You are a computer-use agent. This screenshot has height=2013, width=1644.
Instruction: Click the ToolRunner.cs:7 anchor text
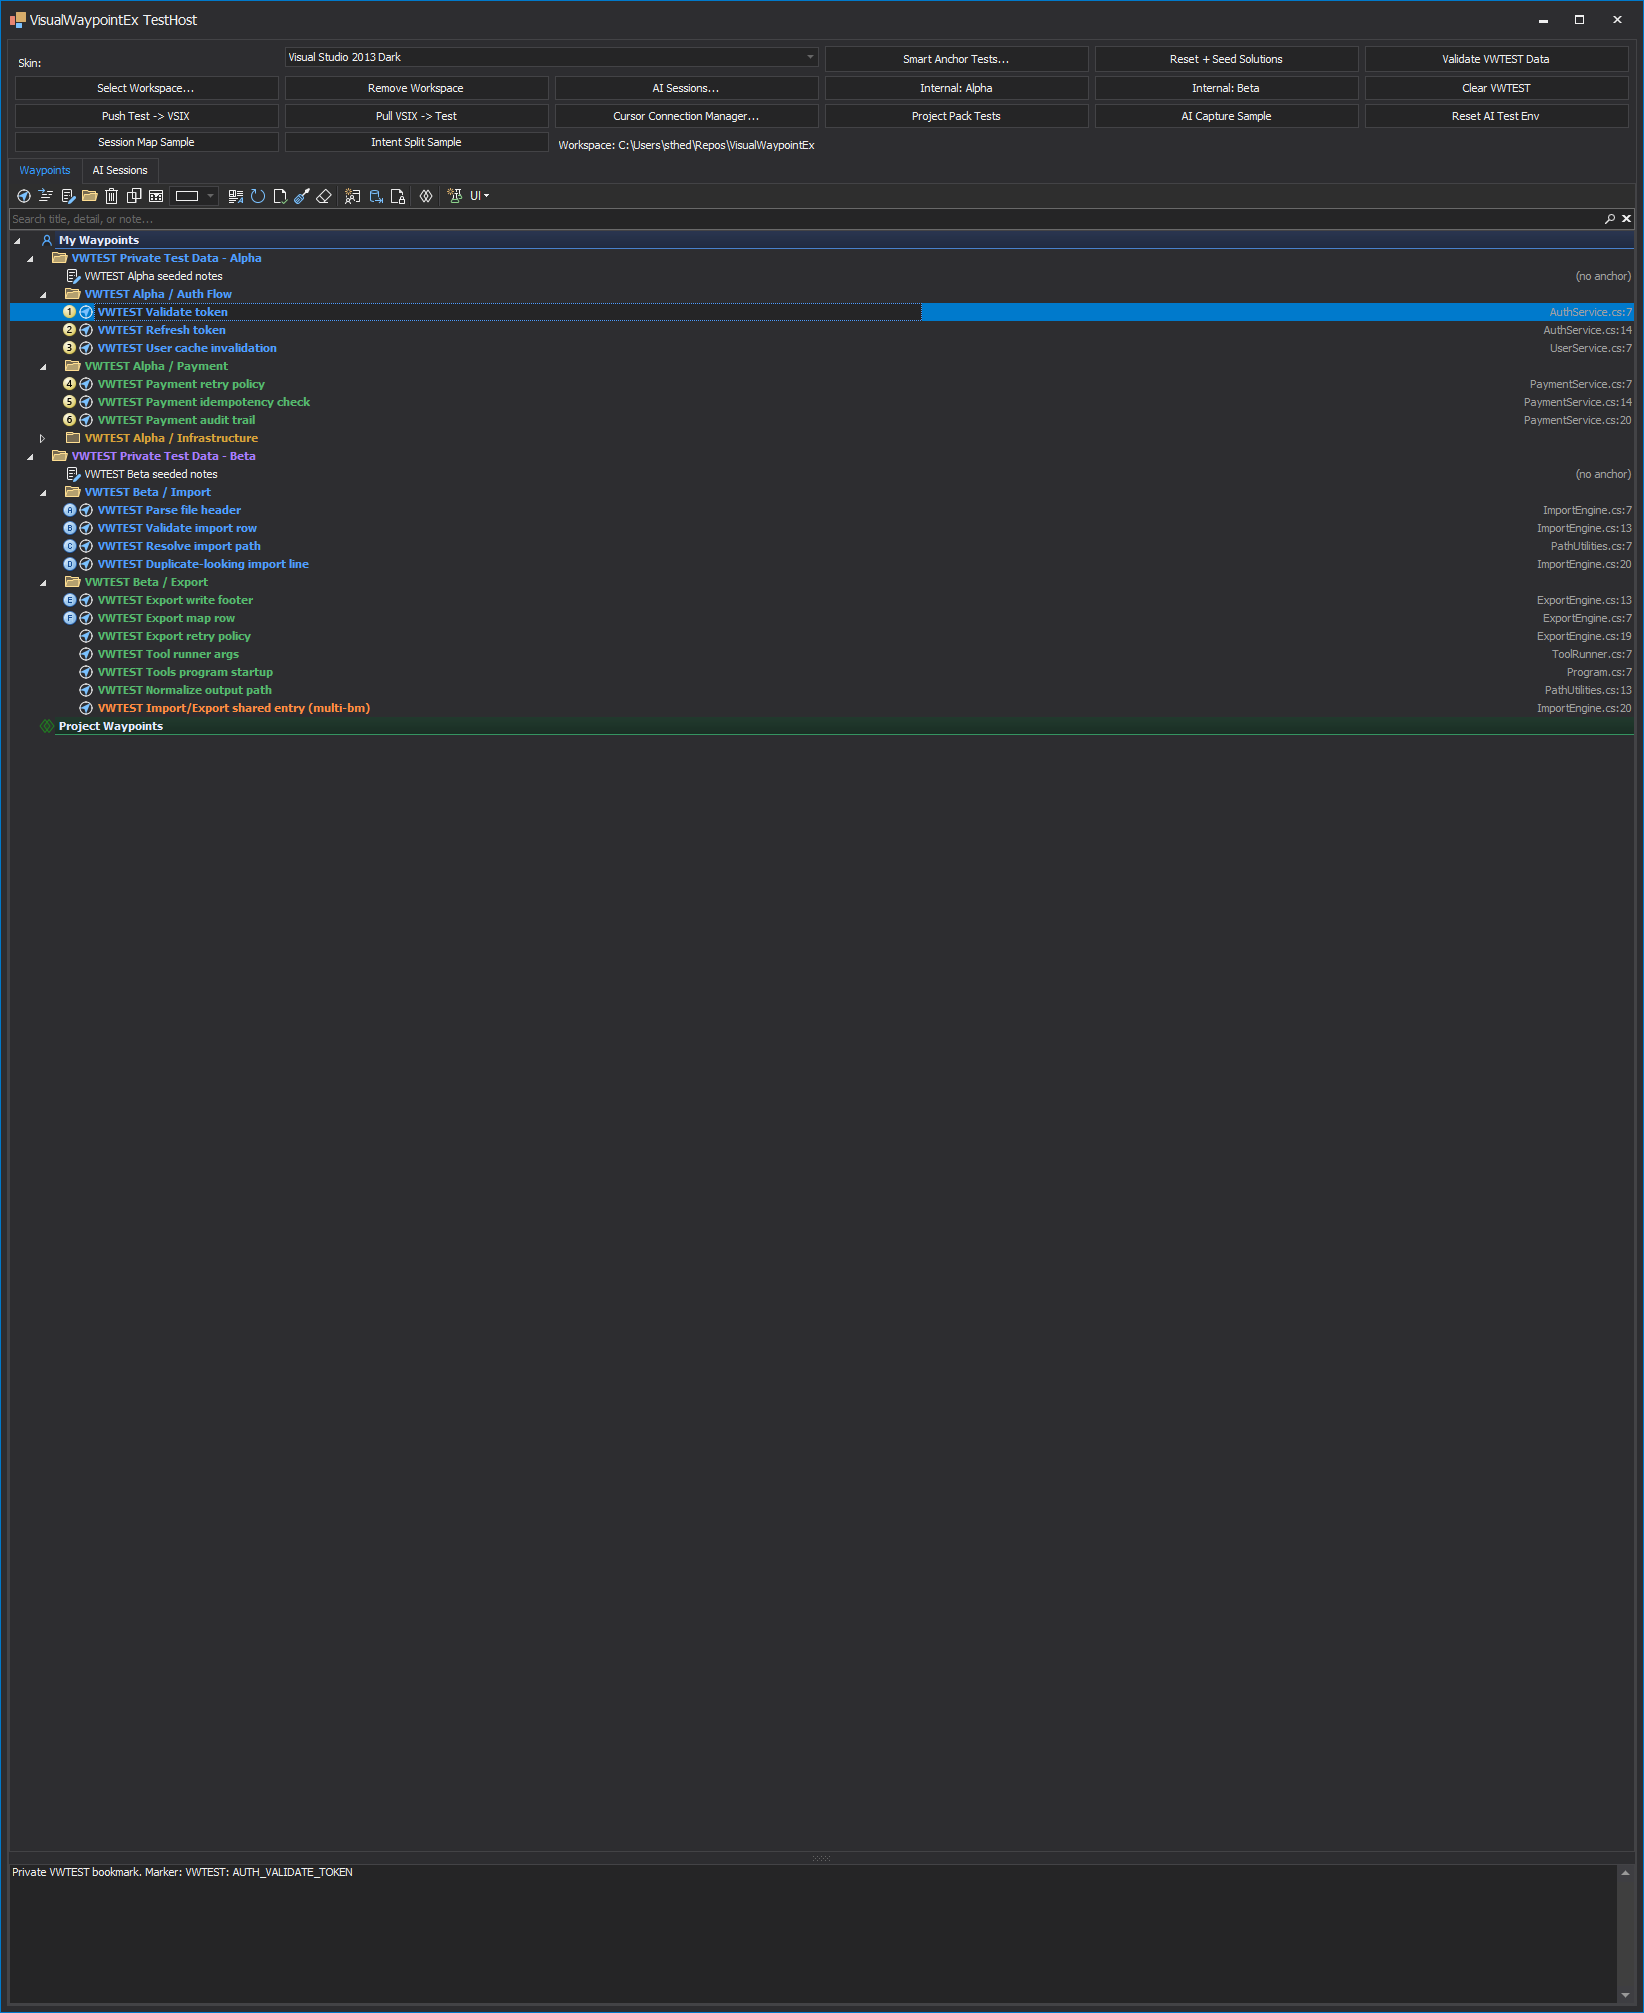(x=1591, y=654)
